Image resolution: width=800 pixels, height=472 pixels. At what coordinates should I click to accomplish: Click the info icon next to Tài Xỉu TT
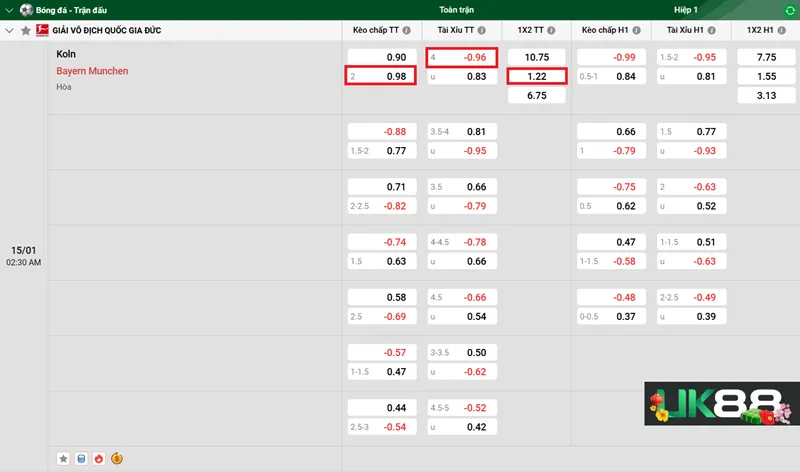[x=480, y=31]
